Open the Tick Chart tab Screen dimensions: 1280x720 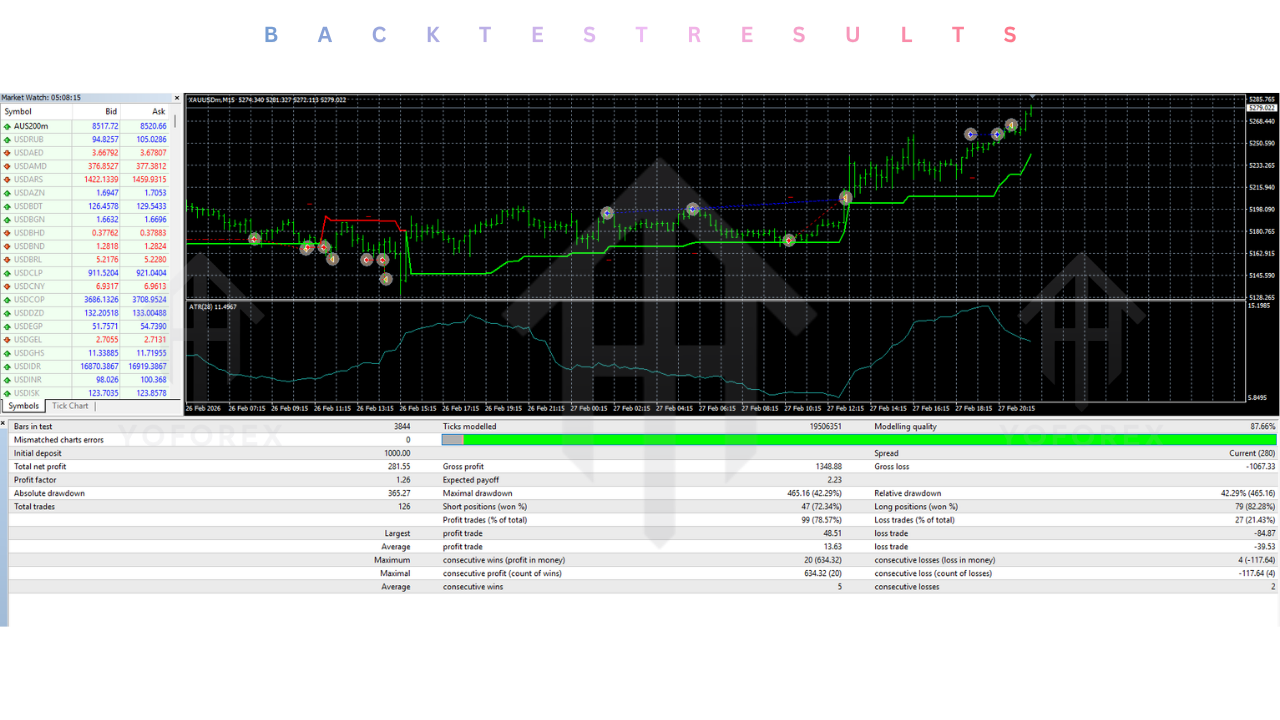pyautogui.click(x=69, y=405)
